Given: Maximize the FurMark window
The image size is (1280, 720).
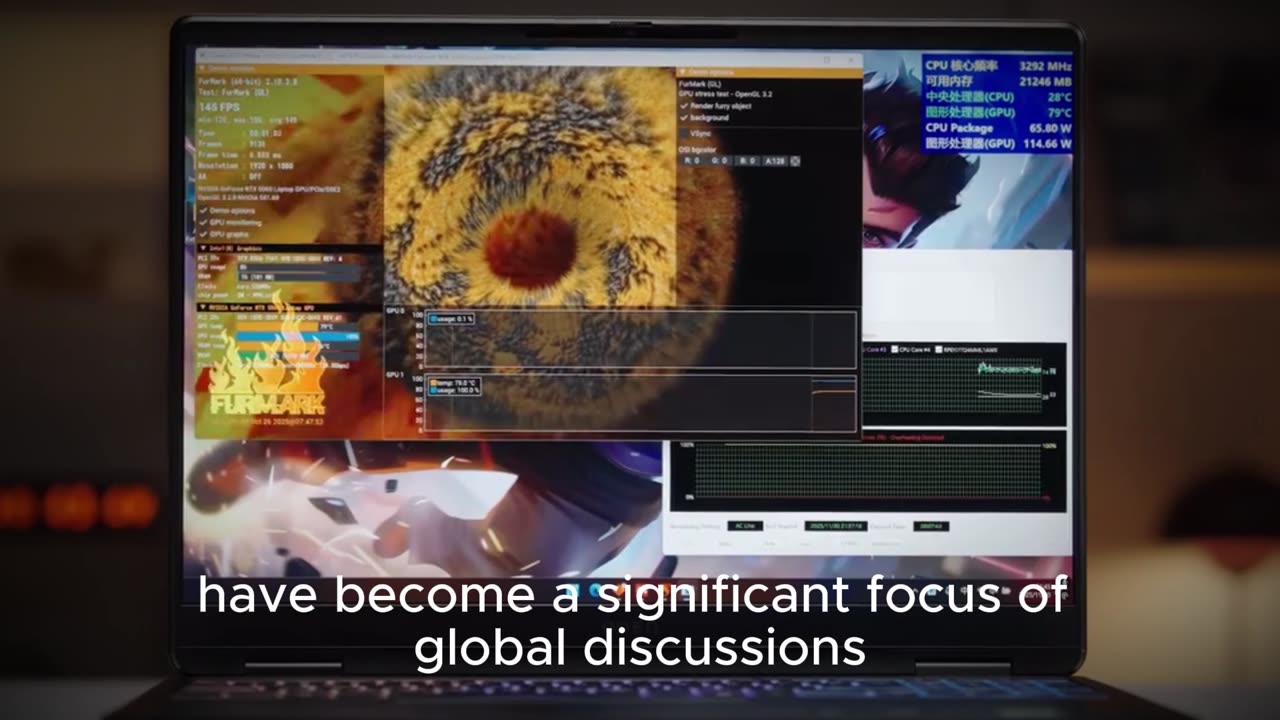Looking at the screenshot, I should tap(827, 60).
